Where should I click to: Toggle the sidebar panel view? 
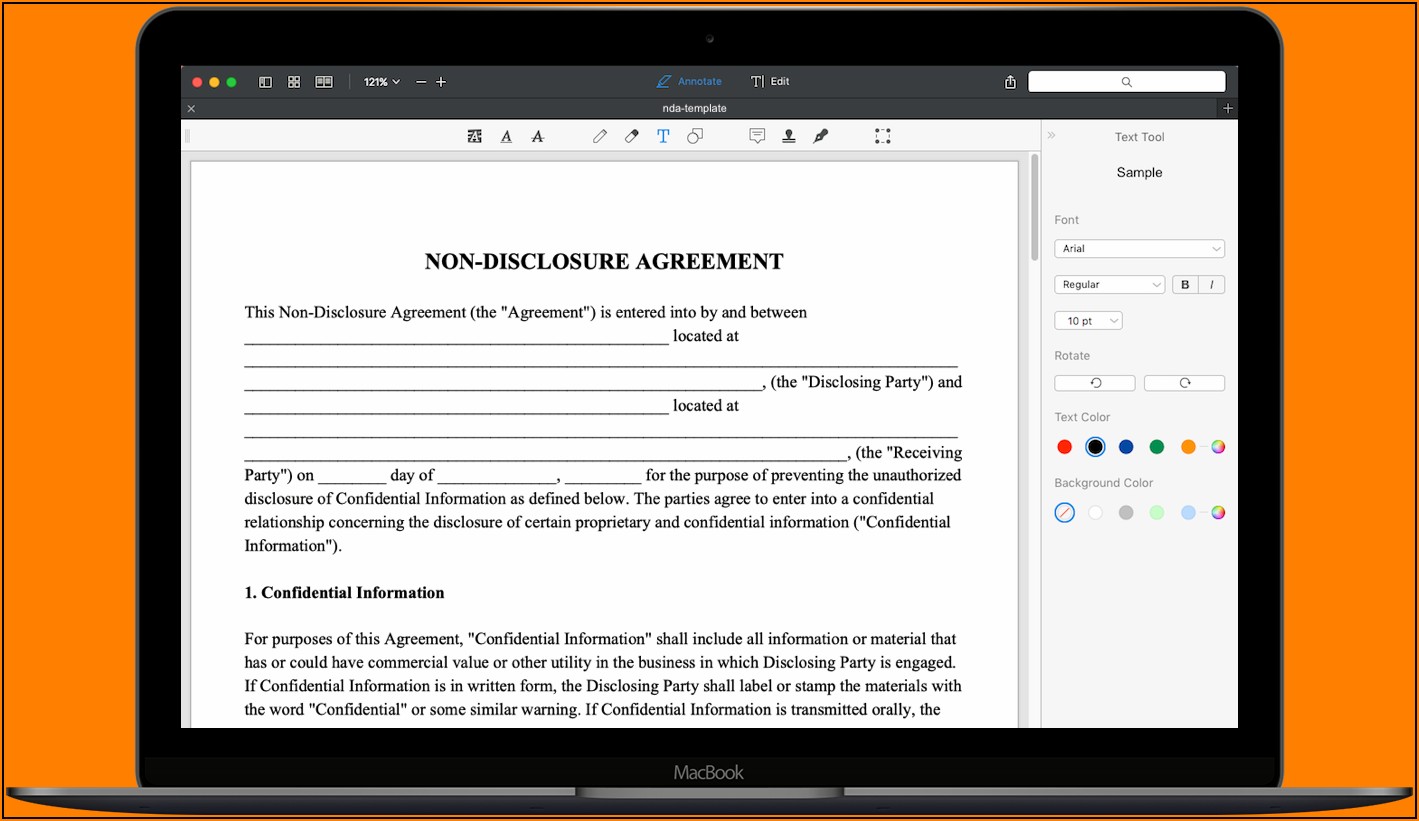click(265, 82)
